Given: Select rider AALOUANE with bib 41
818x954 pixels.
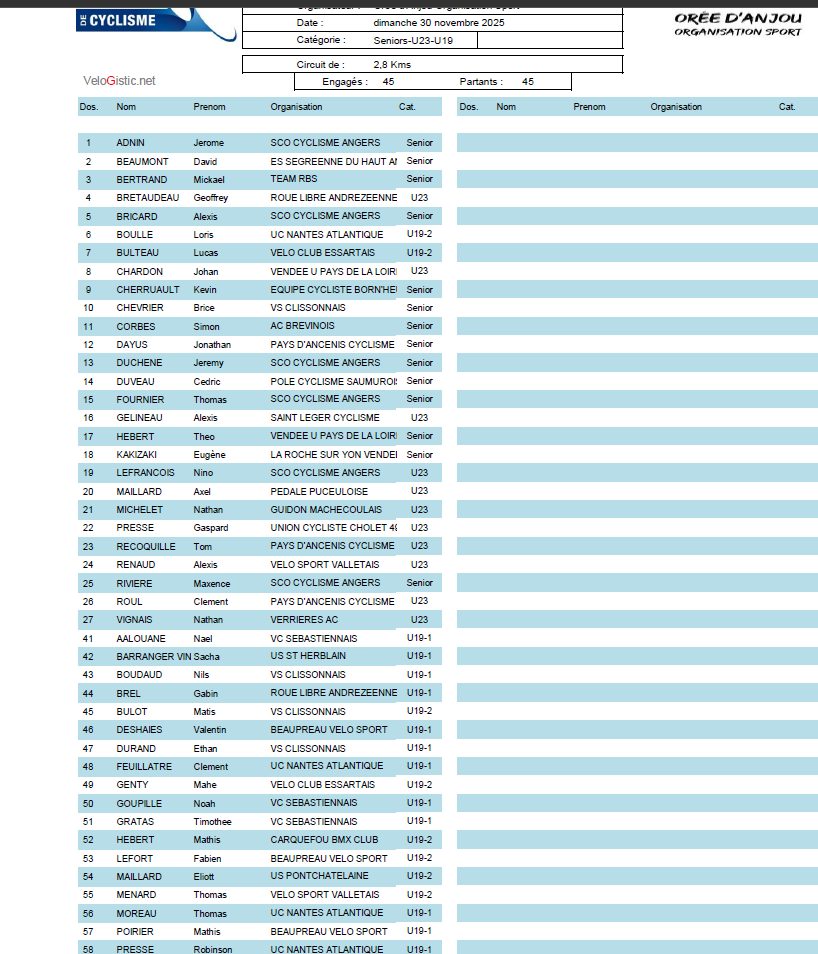Looking at the screenshot, I should point(137,638).
